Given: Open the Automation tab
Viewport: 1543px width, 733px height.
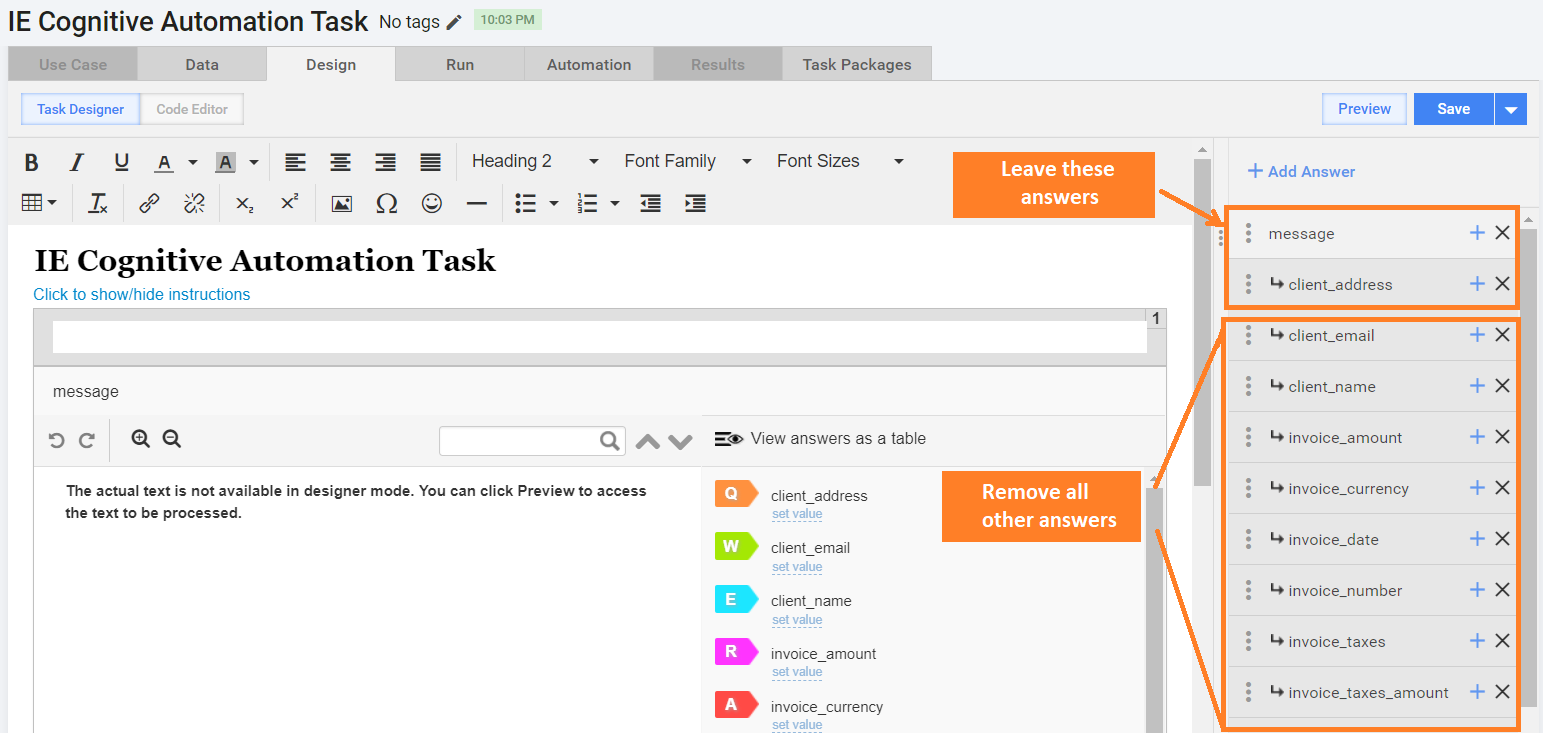Looking at the screenshot, I should 589,64.
